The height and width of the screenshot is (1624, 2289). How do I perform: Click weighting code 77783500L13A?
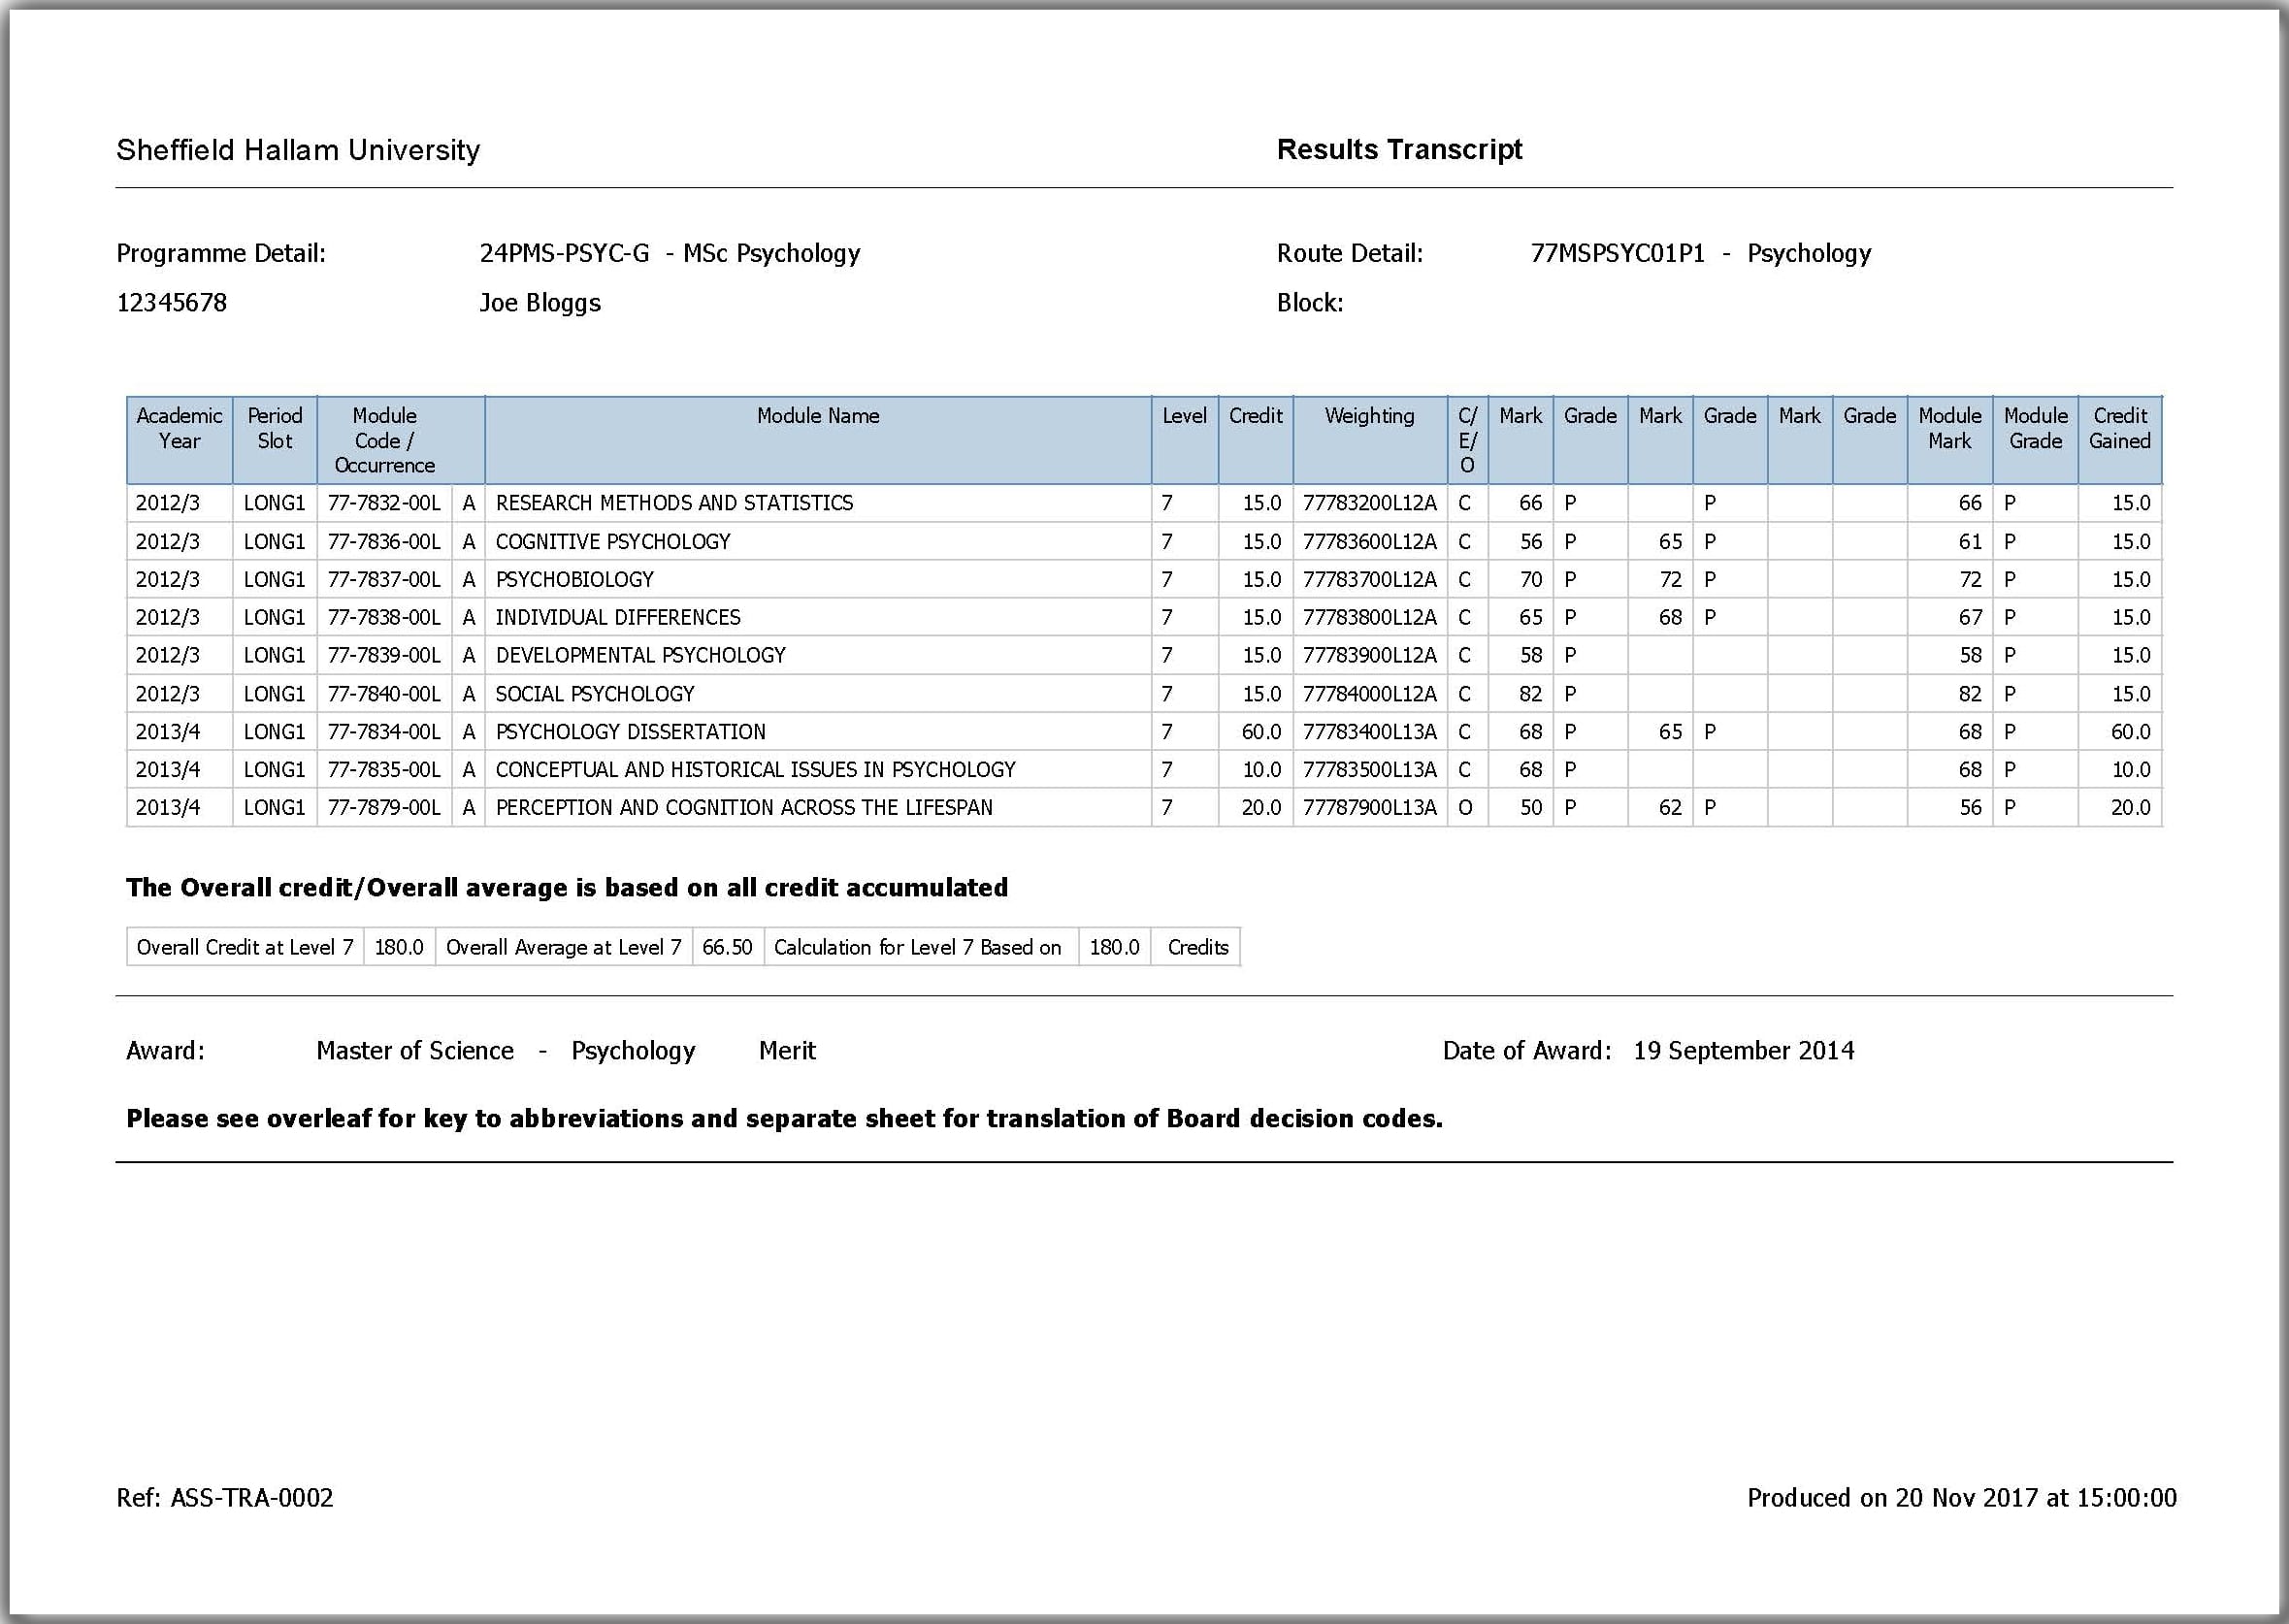pos(1369,769)
